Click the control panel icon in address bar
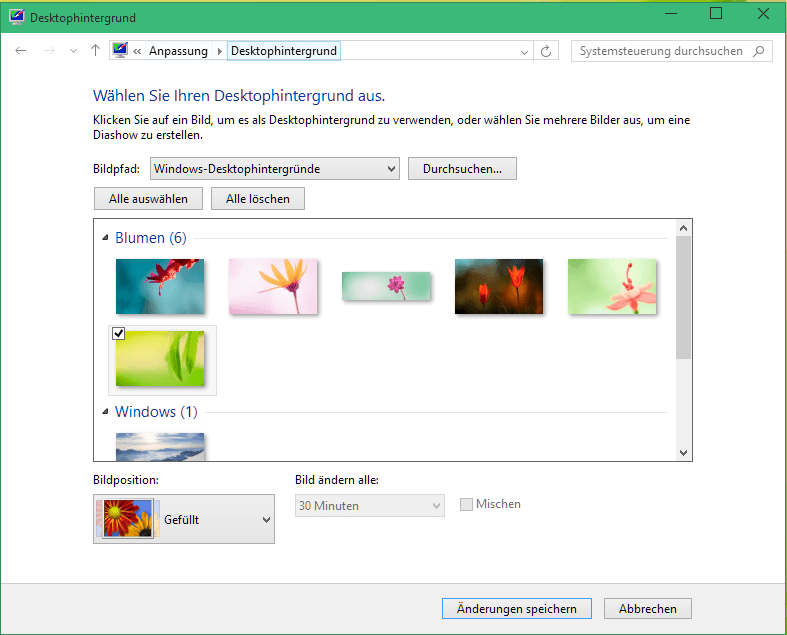 (120, 50)
